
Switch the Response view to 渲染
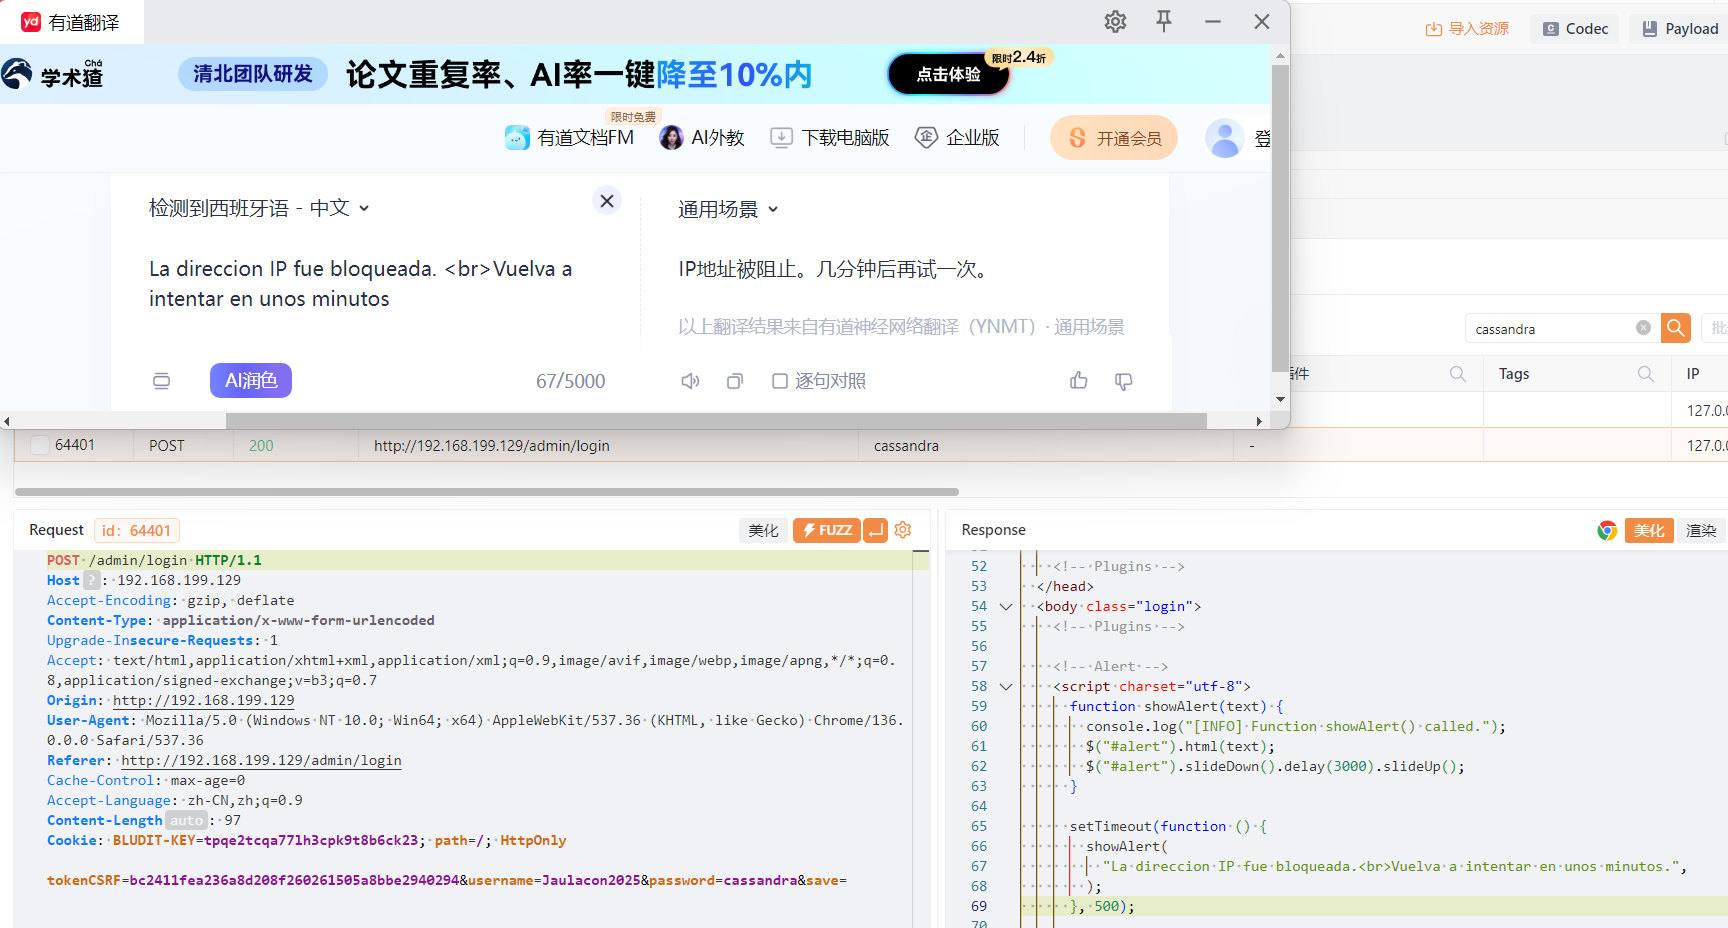pos(1701,530)
